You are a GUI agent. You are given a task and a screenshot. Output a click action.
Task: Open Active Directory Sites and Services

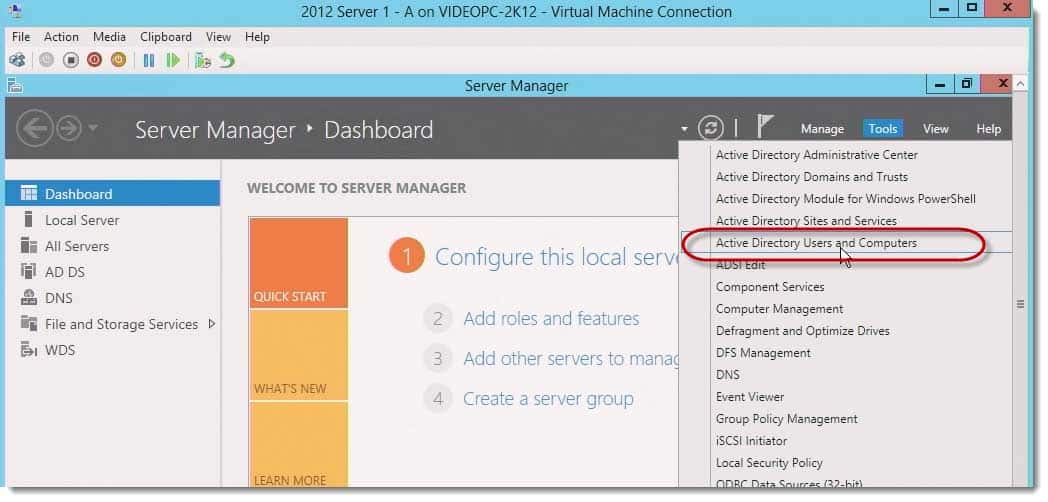[806, 221]
